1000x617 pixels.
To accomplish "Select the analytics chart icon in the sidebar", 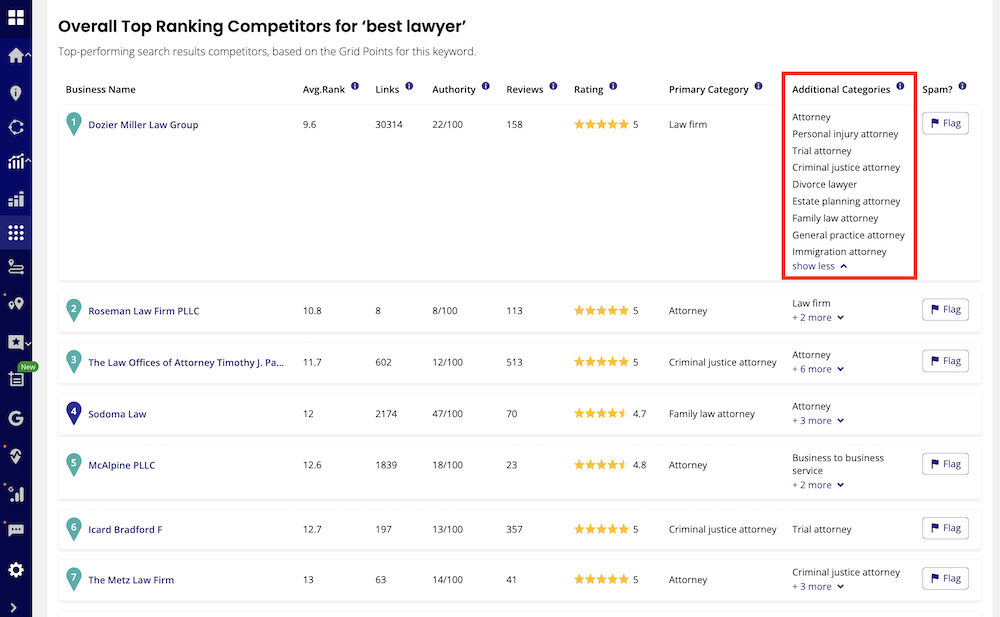I will tap(15, 196).
